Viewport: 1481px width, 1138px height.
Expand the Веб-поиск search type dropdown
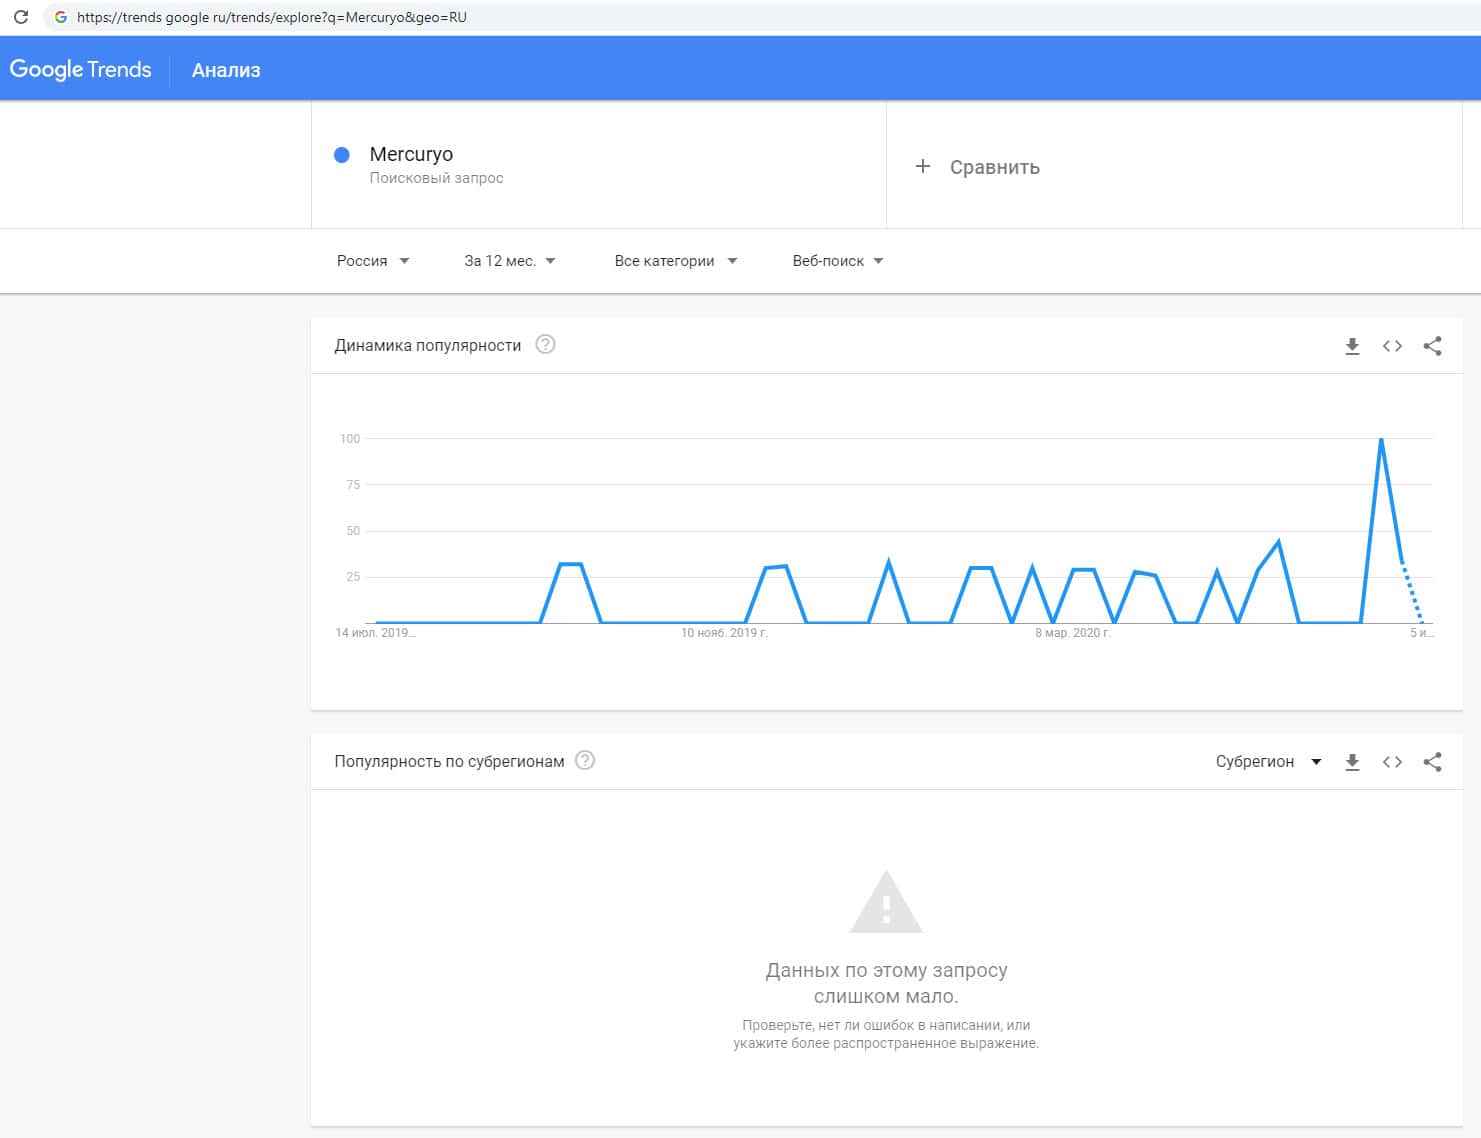[x=837, y=261]
